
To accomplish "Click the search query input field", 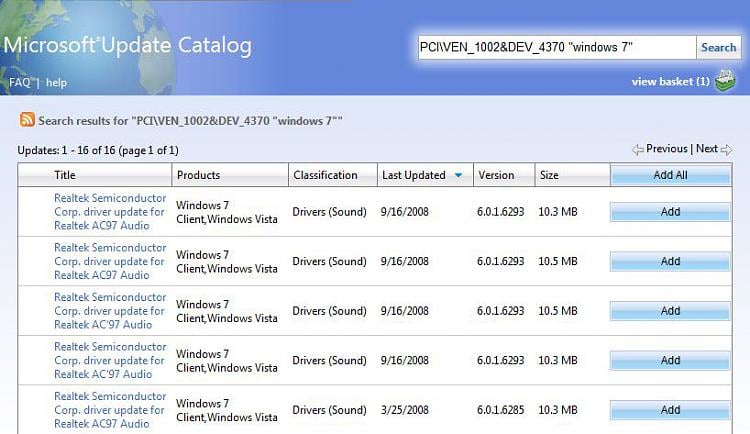I will tap(557, 47).
